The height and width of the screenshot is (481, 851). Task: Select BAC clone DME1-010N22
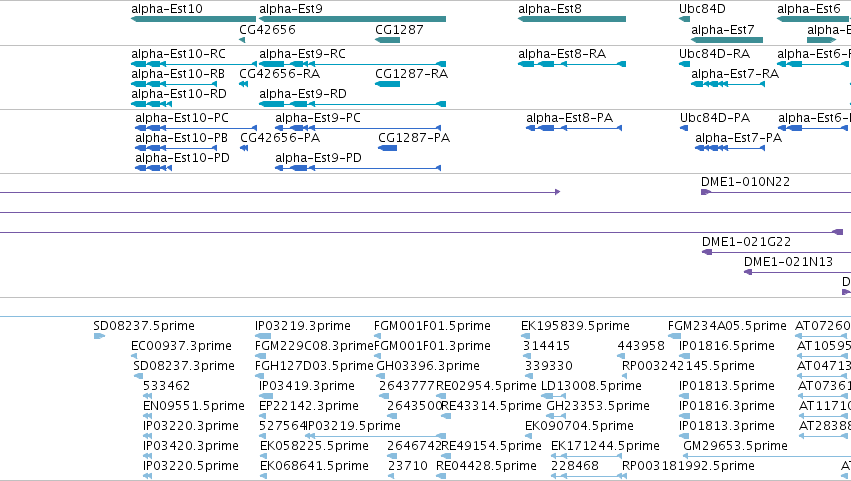pos(776,192)
